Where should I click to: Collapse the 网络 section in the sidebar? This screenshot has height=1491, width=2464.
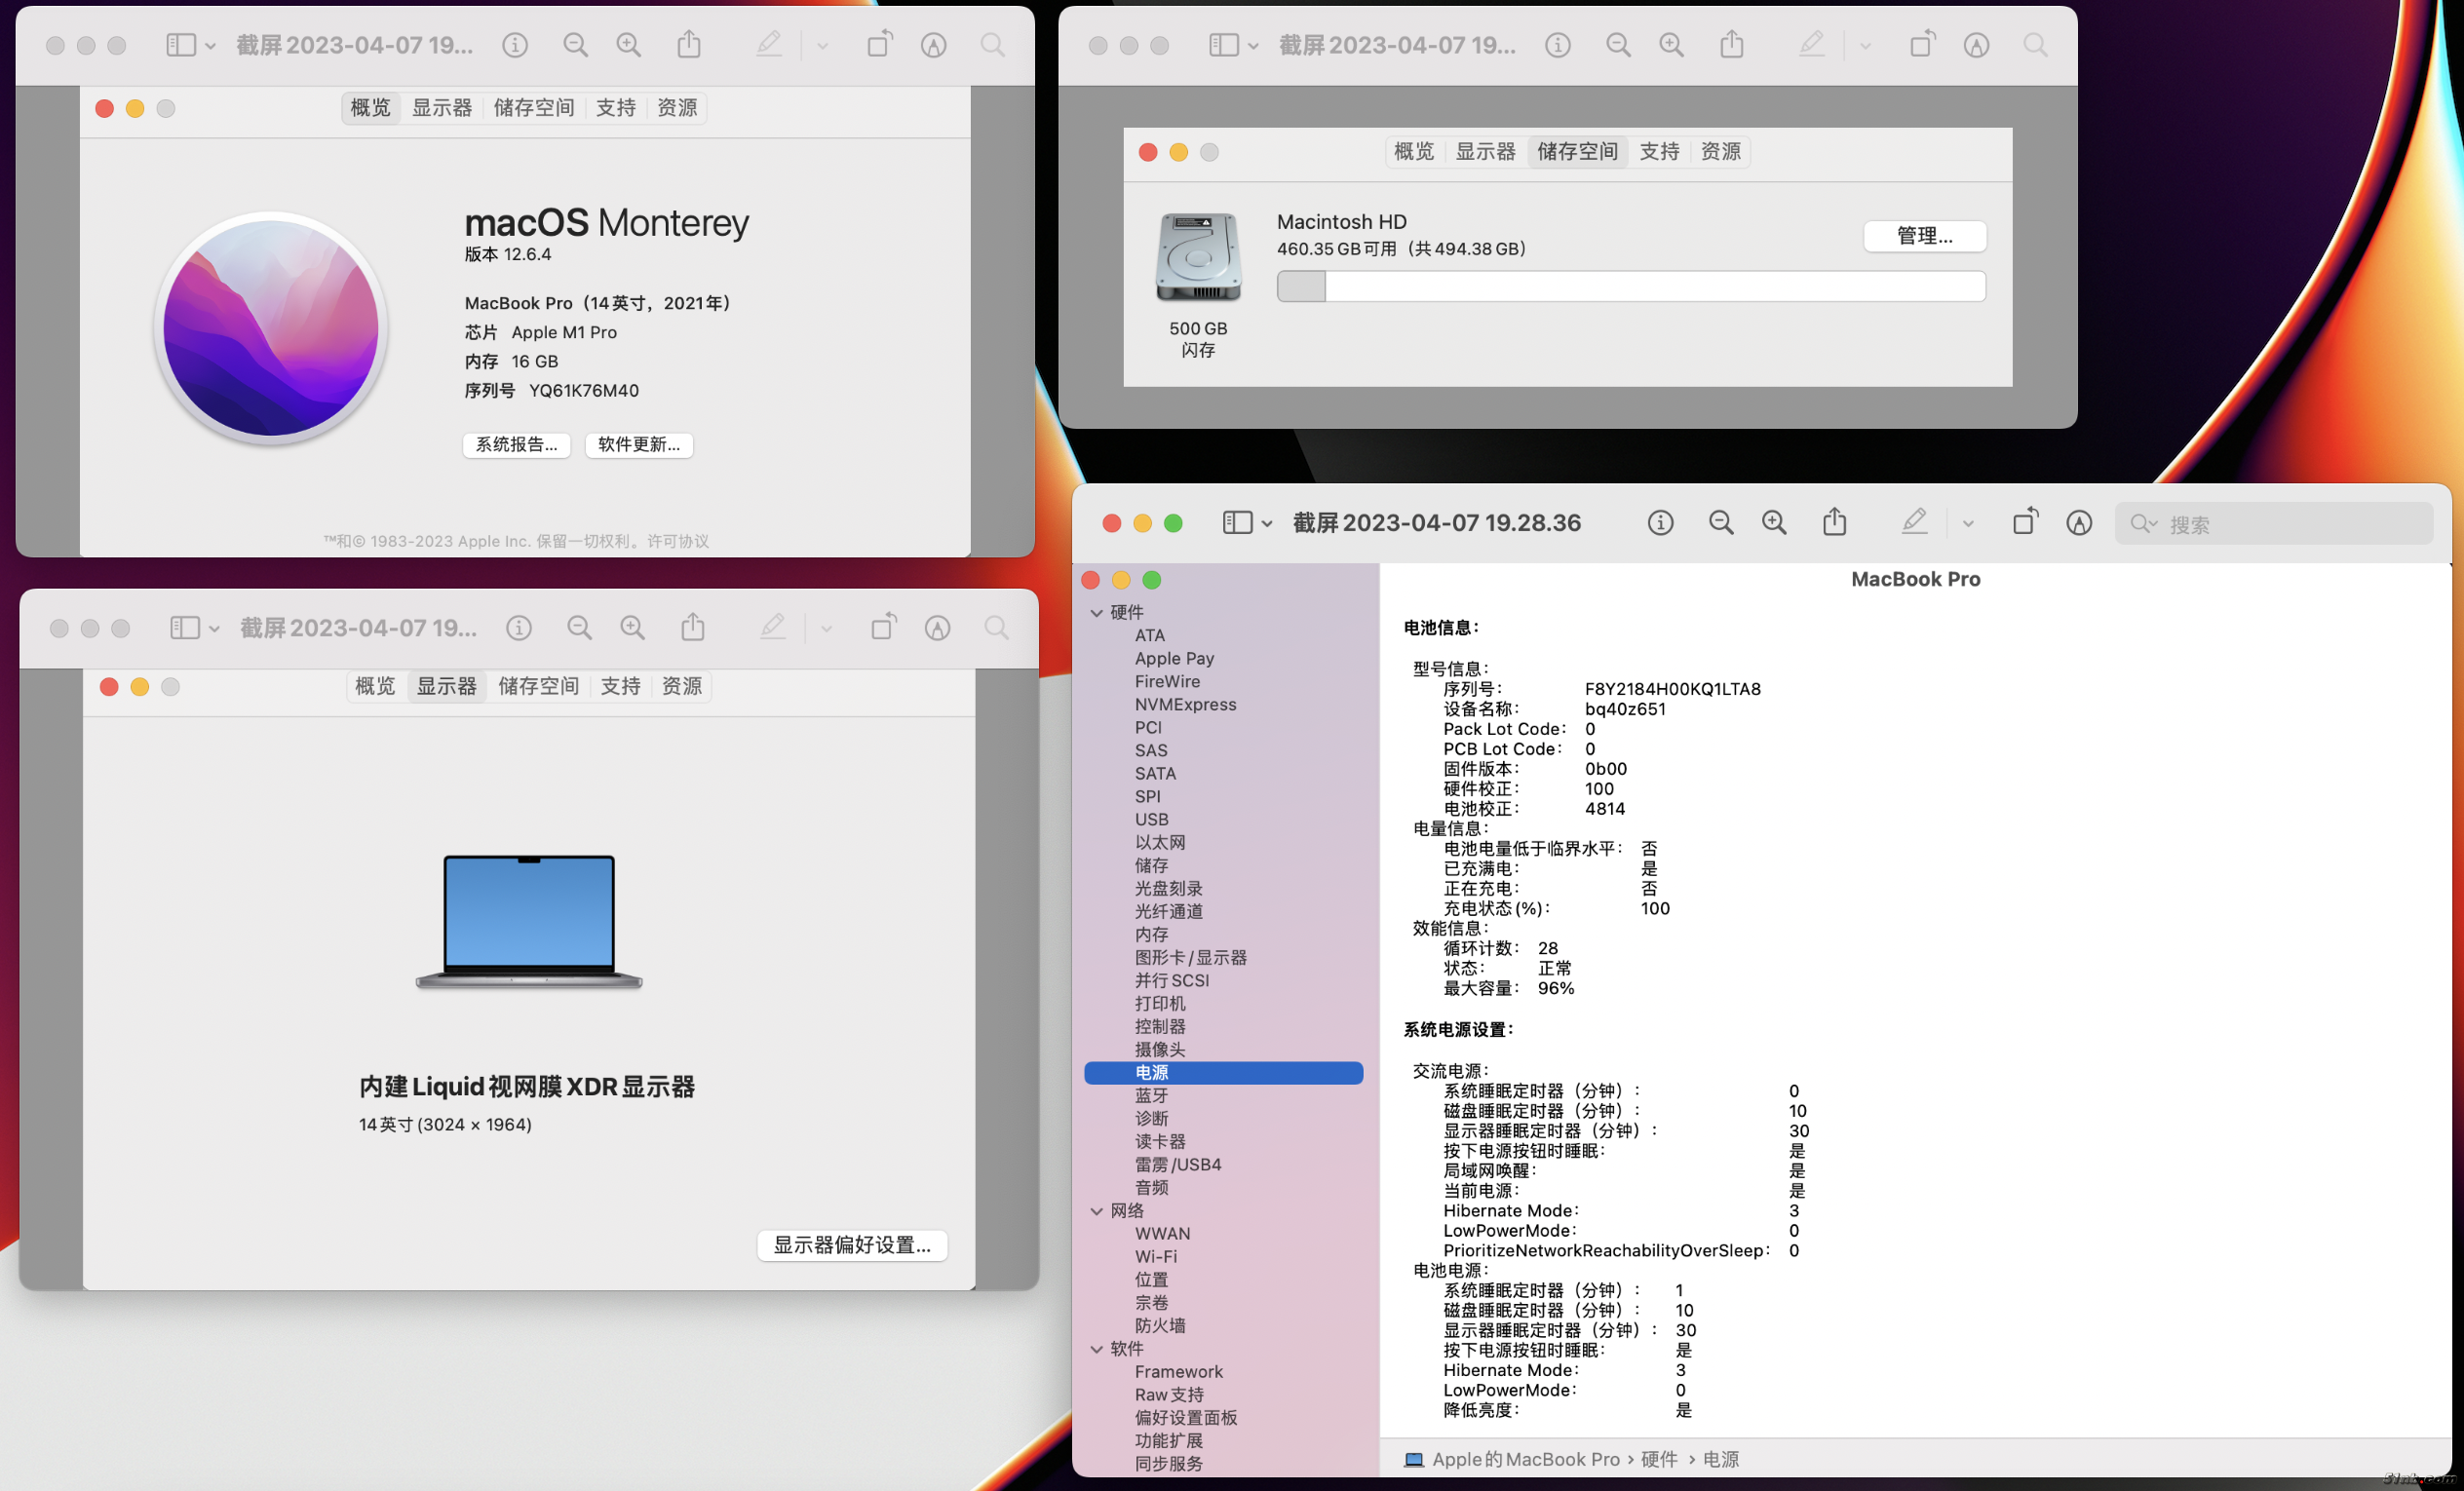1097,1211
